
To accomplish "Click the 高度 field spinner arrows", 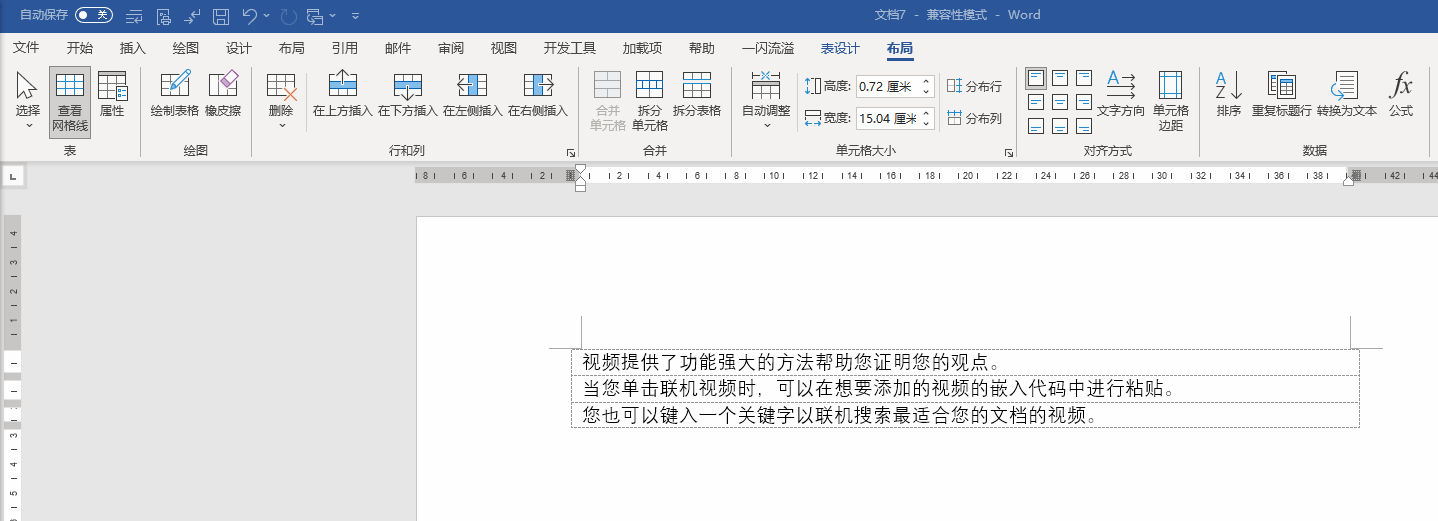I will 926,87.
